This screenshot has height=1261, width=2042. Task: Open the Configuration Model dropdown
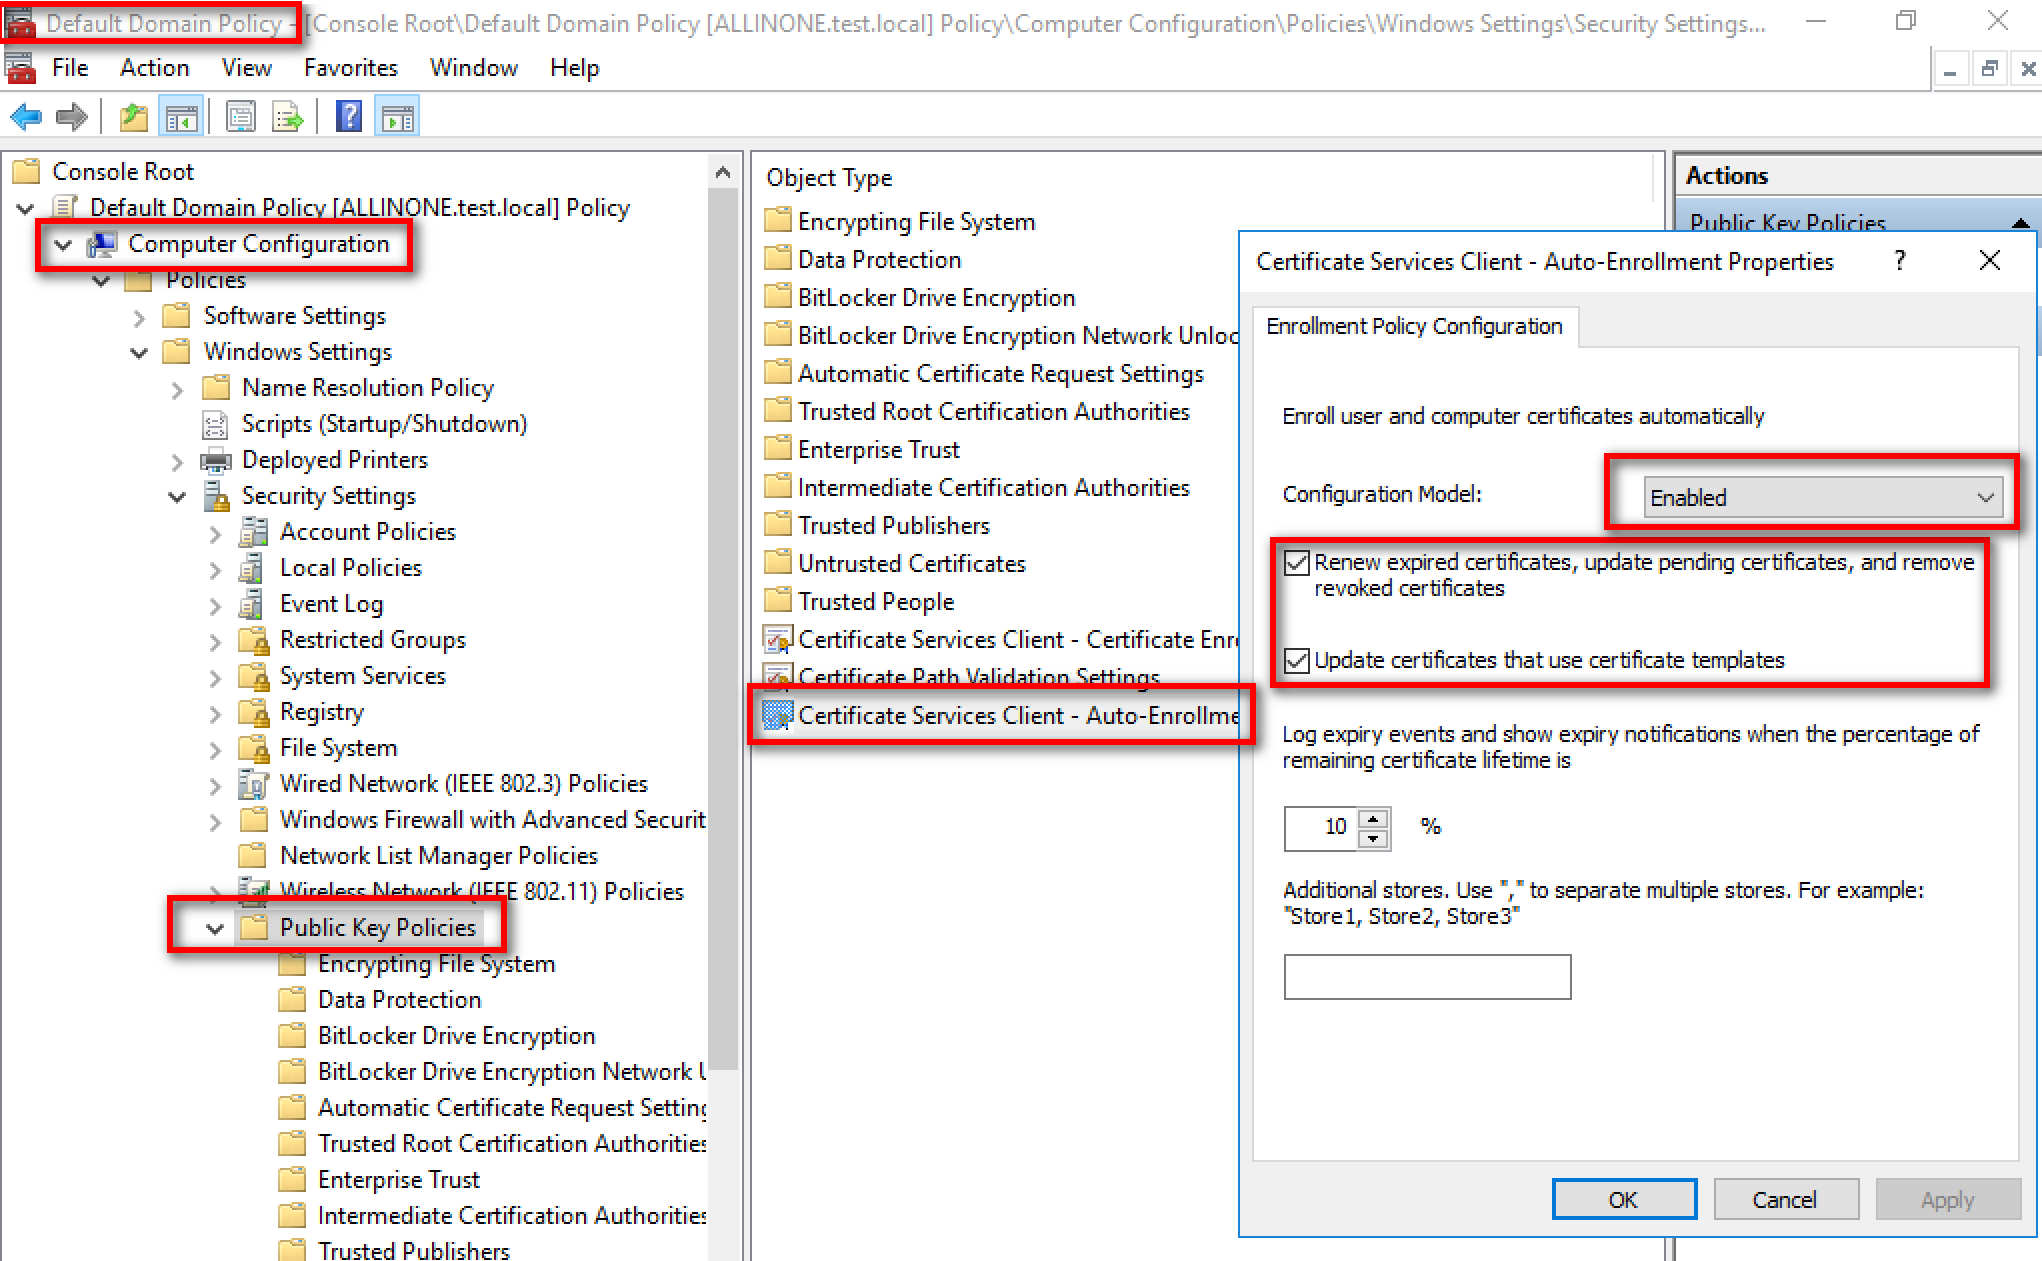[1822, 497]
